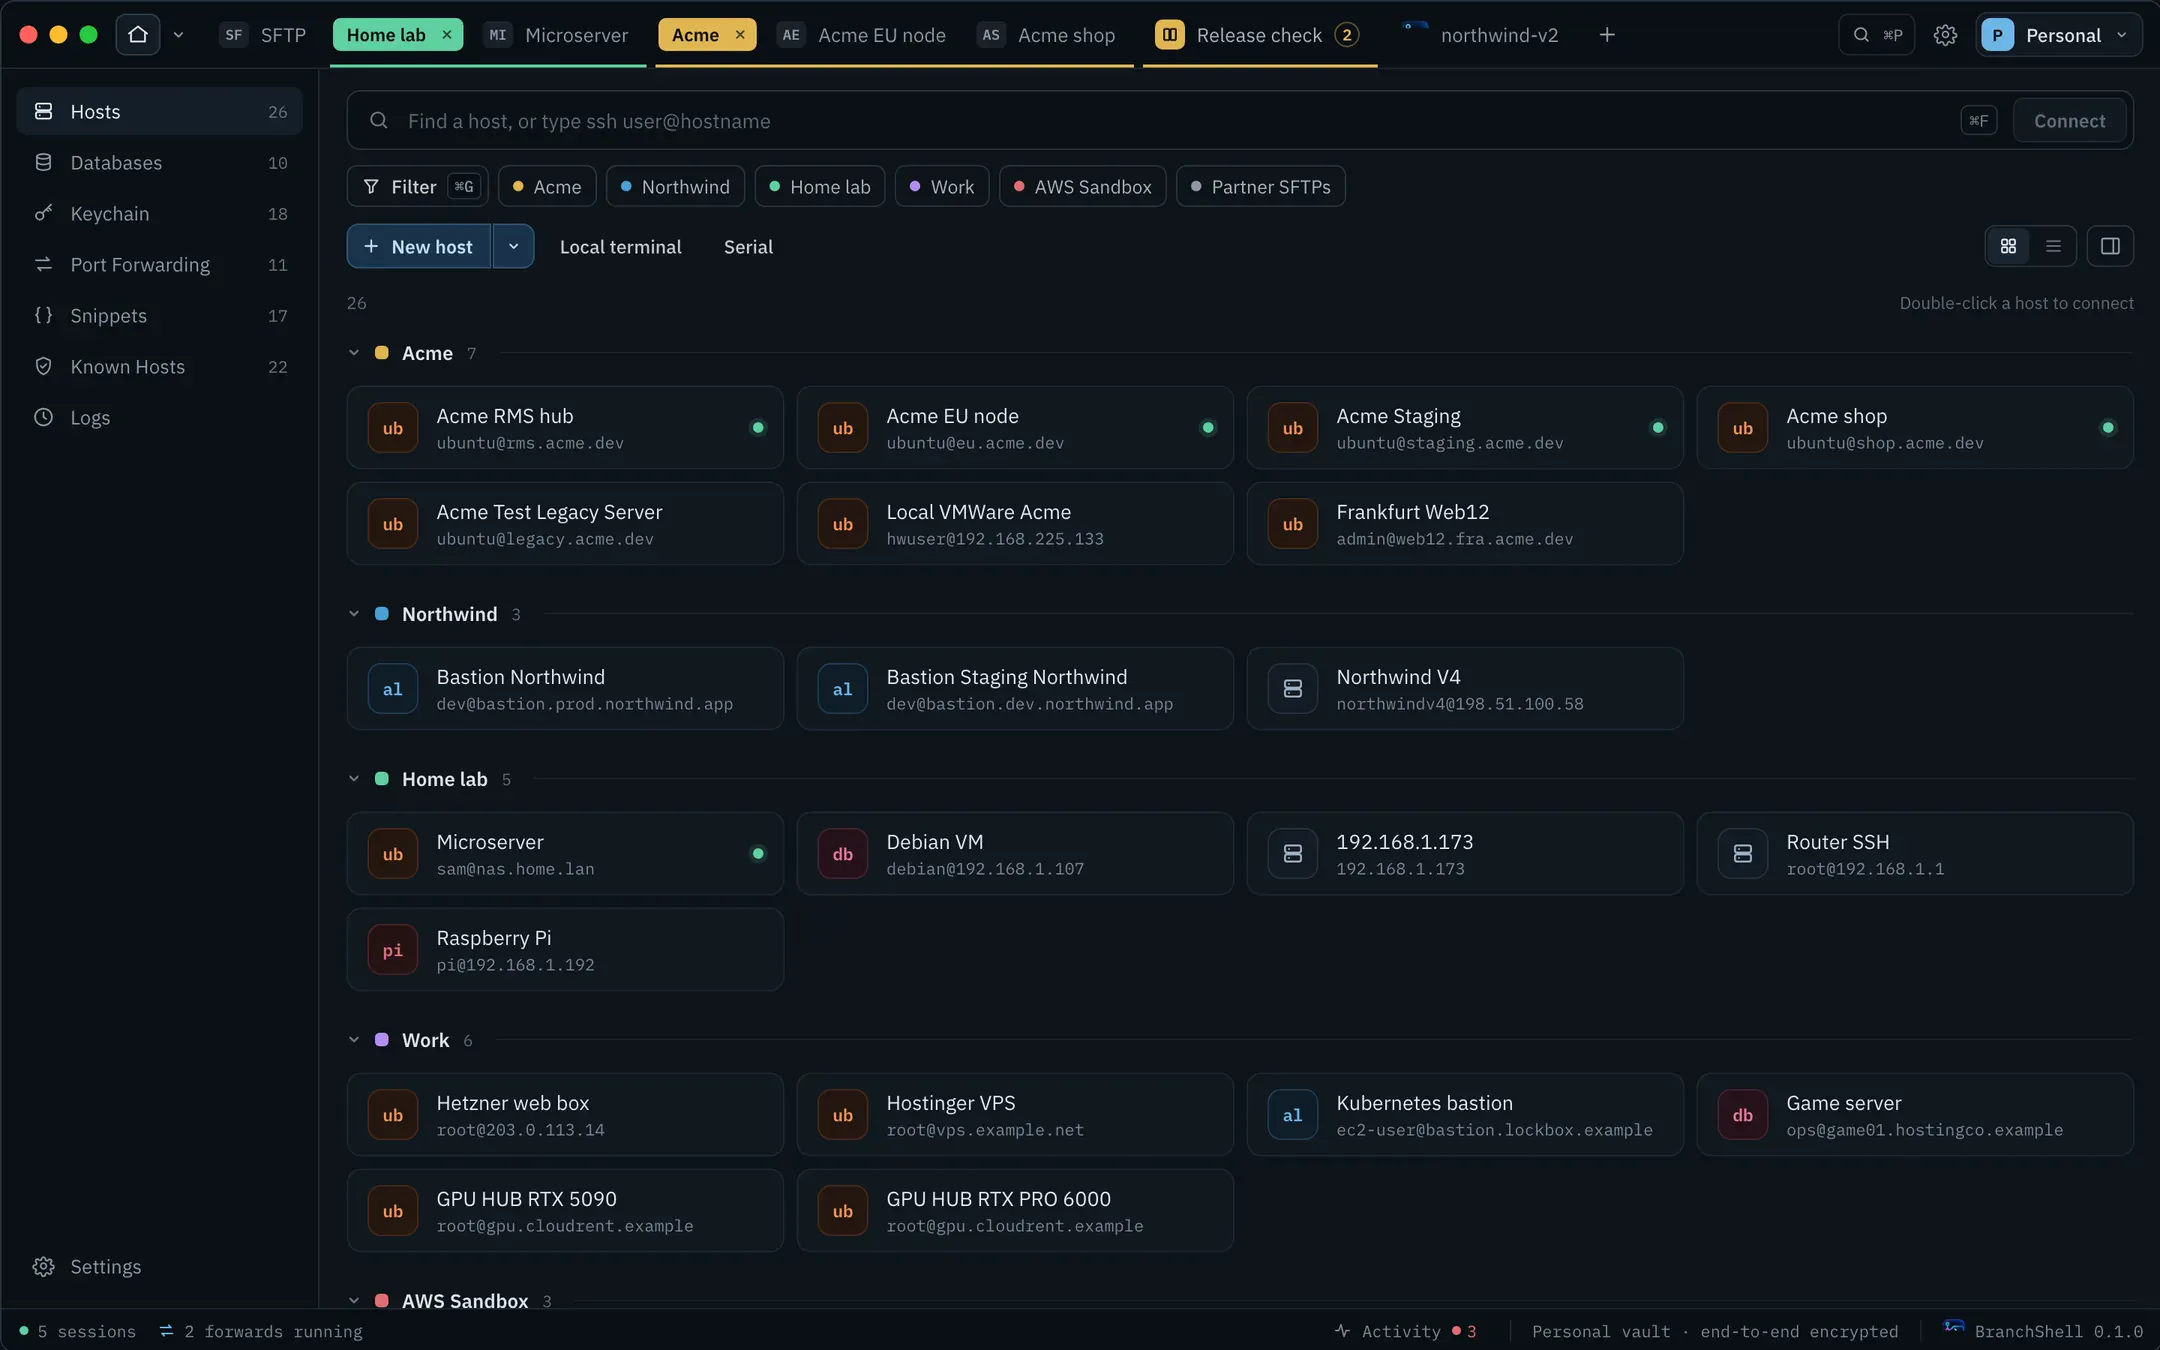The height and width of the screenshot is (1350, 2160).
Task: Click the Debian VM db icon
Action: pyautogui.click(x=842, y=854)
